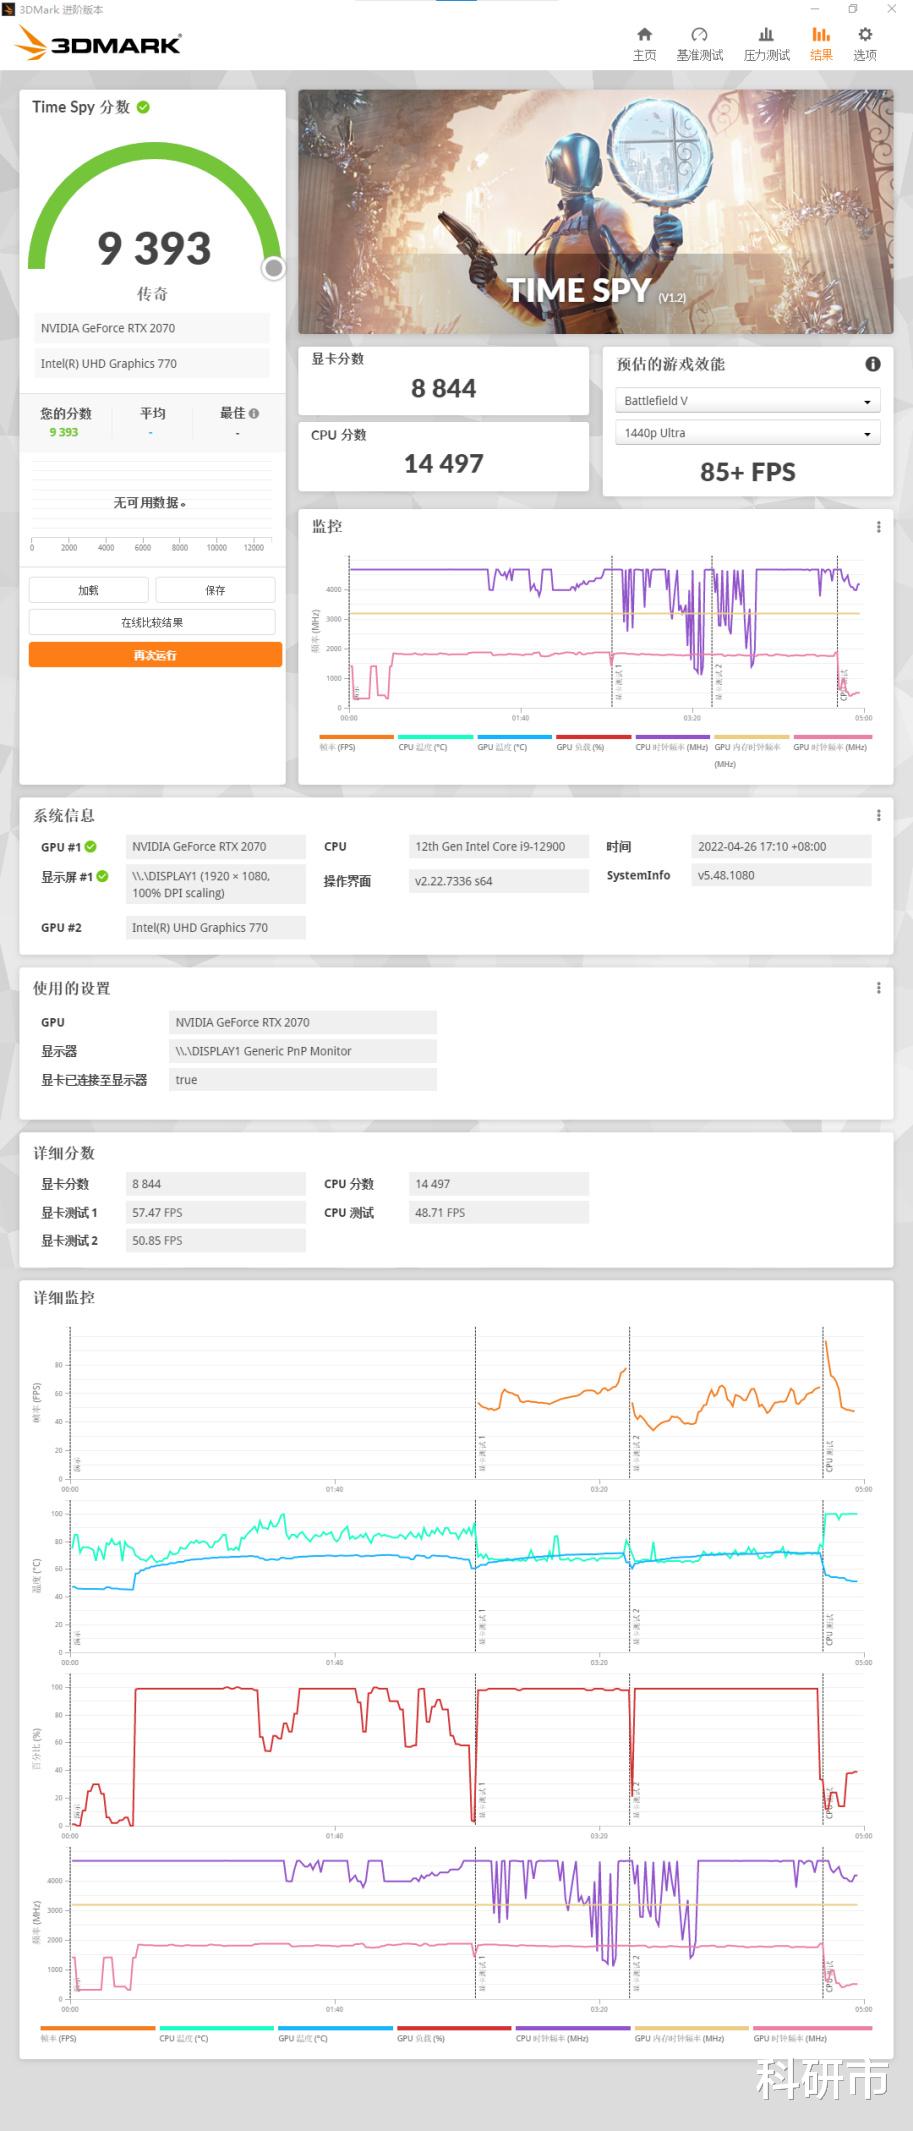Expand the 1440p Ultra resolution dropdown
This screenshot has width=913, height=2131.
coord(747,433)
